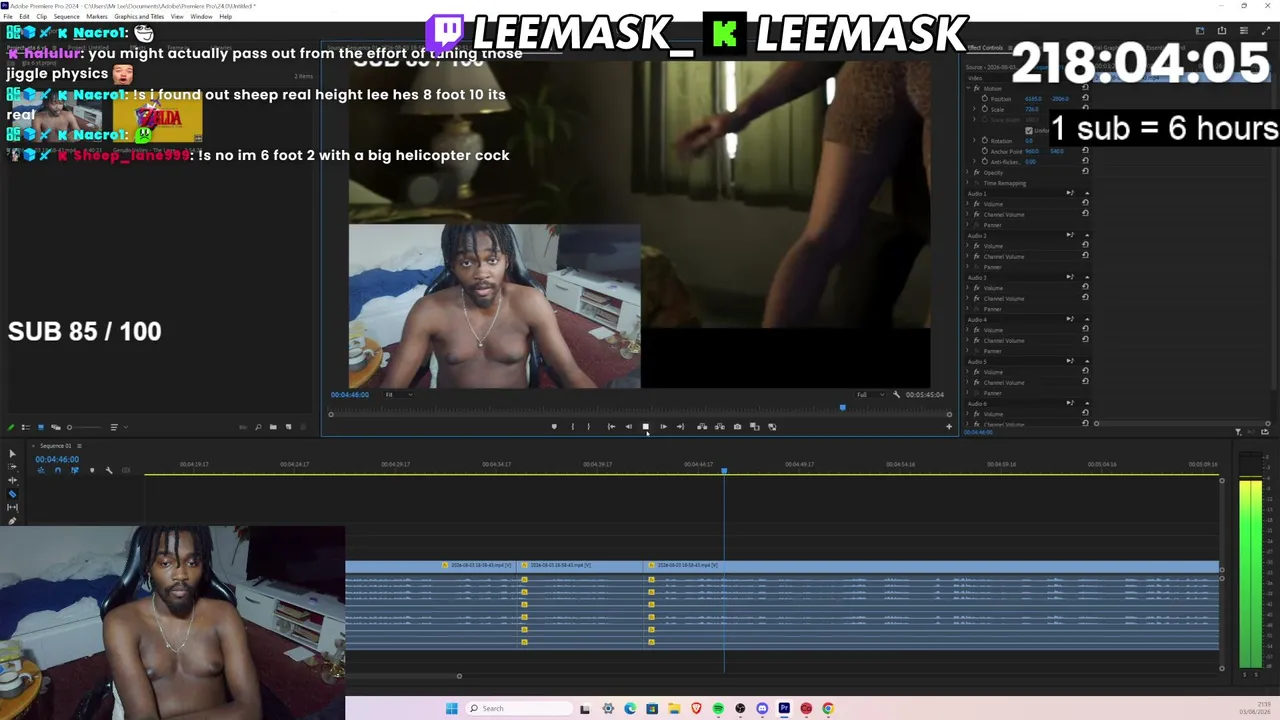Select the Slip tool

point(12,507)
